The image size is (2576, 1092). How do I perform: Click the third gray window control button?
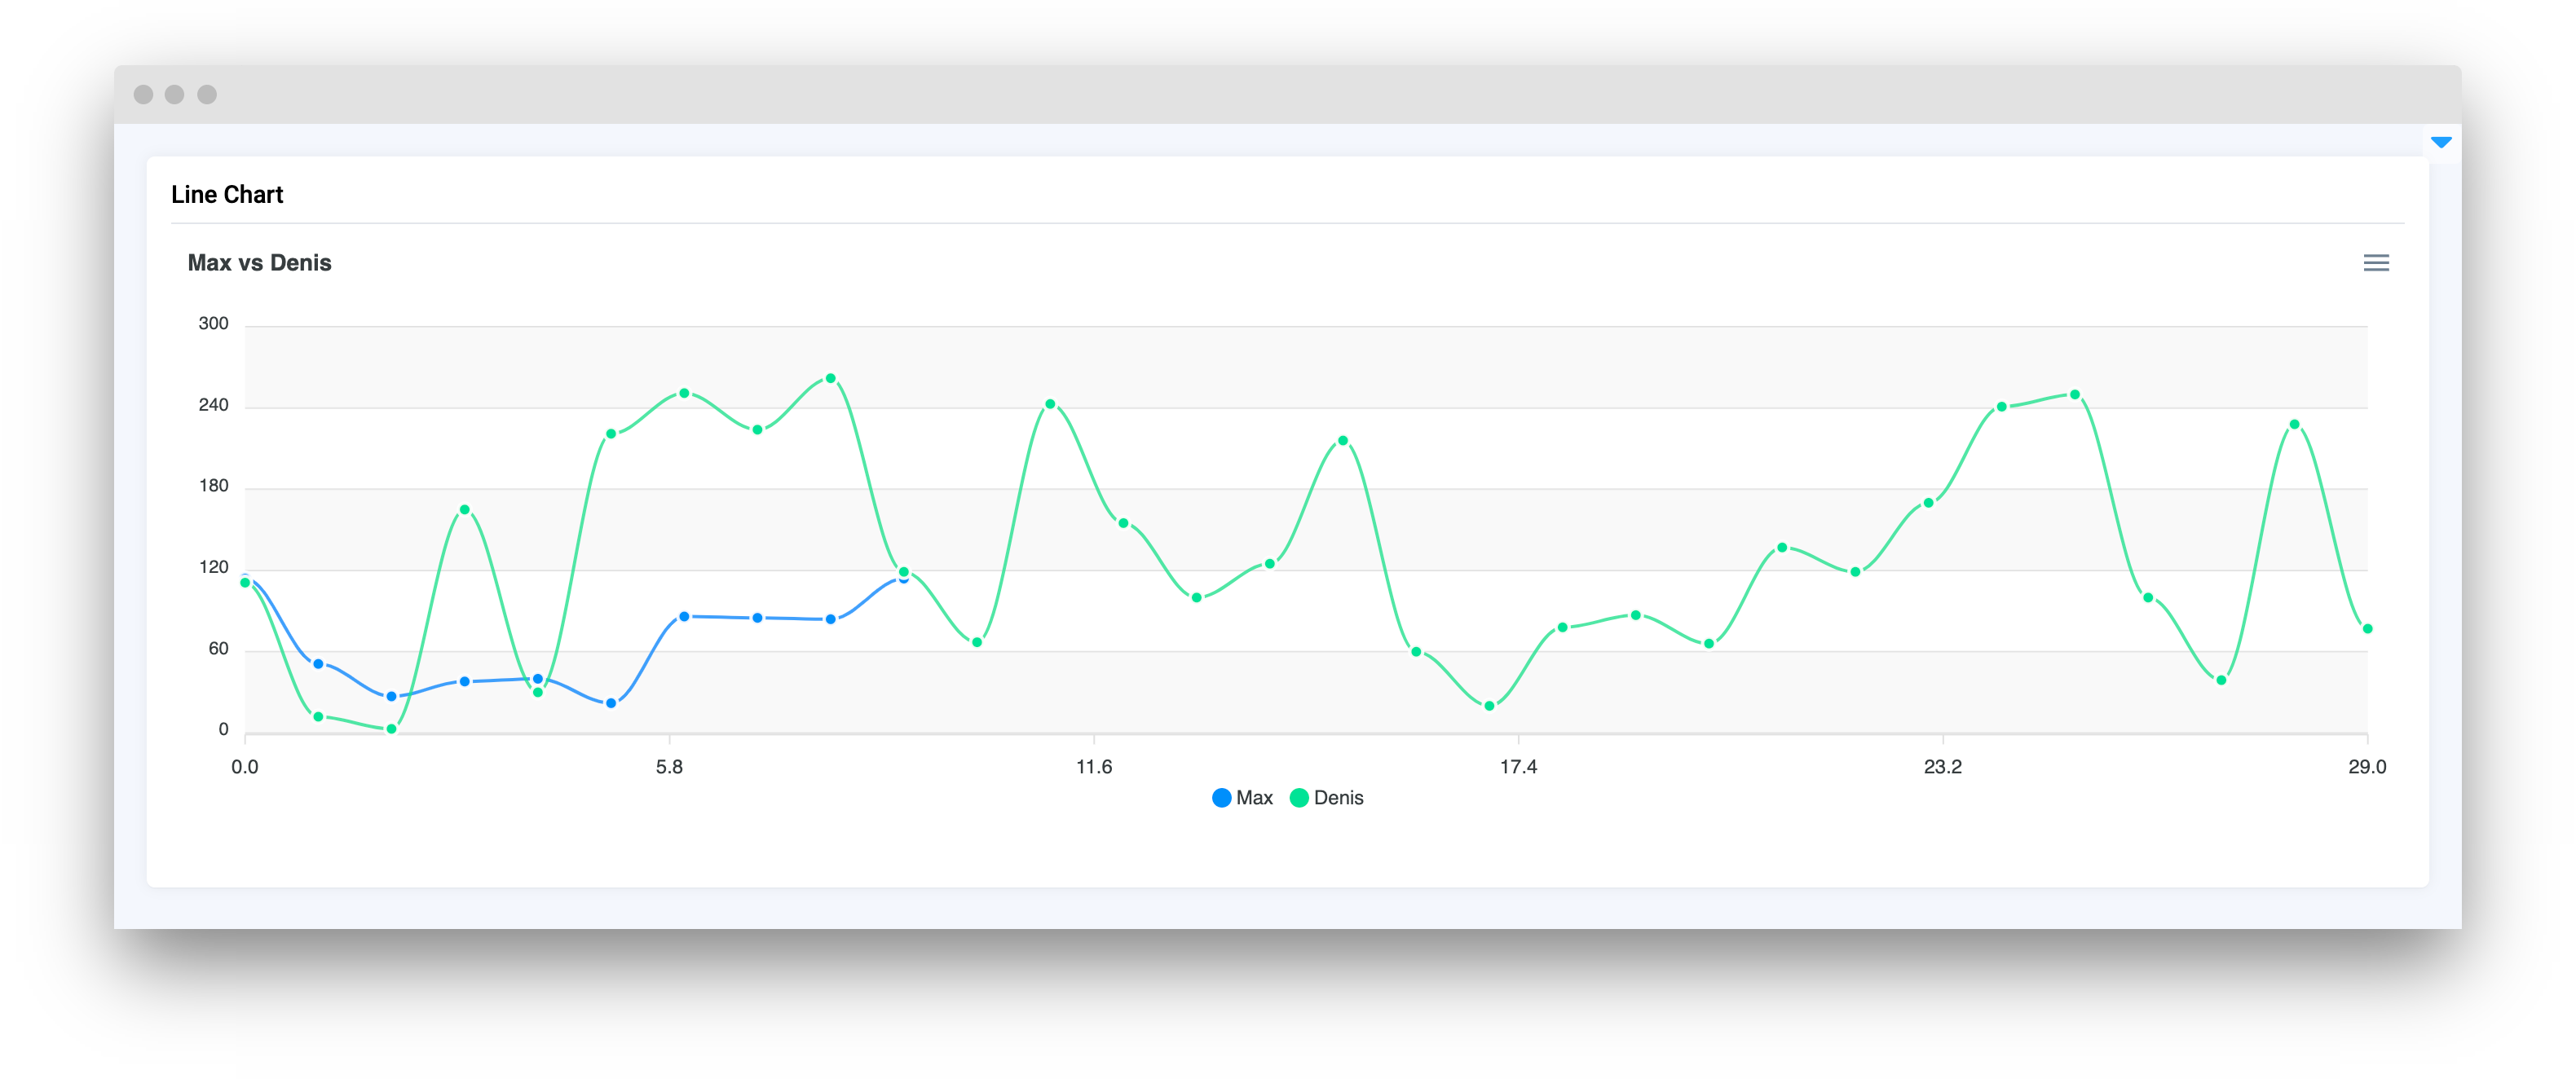(207, 94)
